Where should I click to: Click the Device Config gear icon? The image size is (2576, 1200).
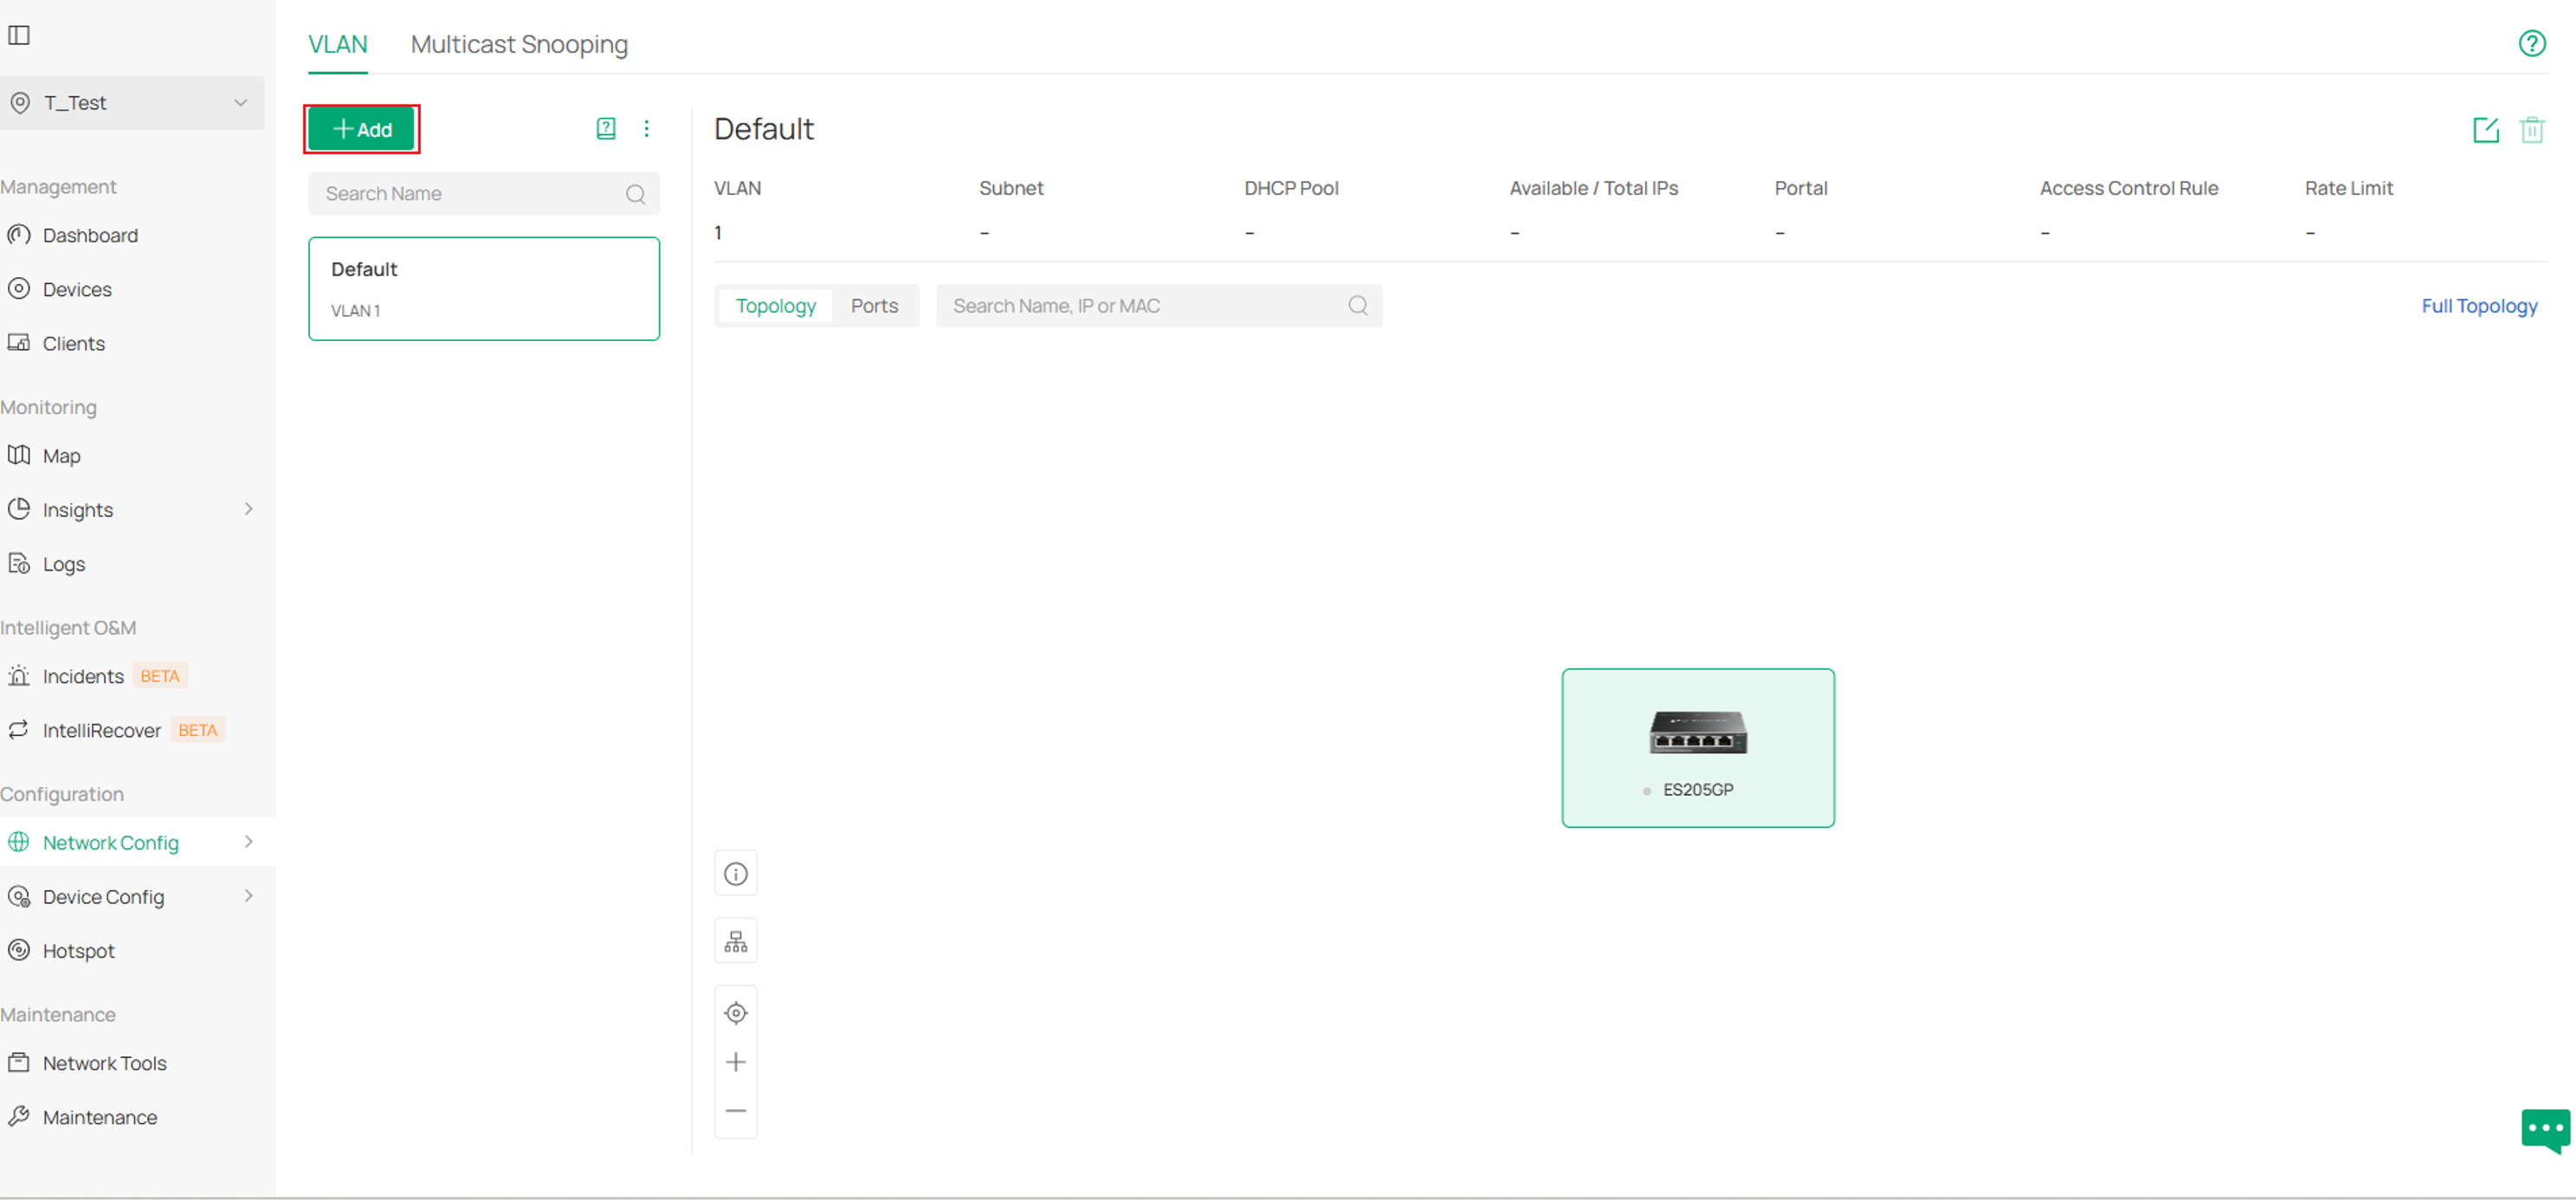[19, 896]
